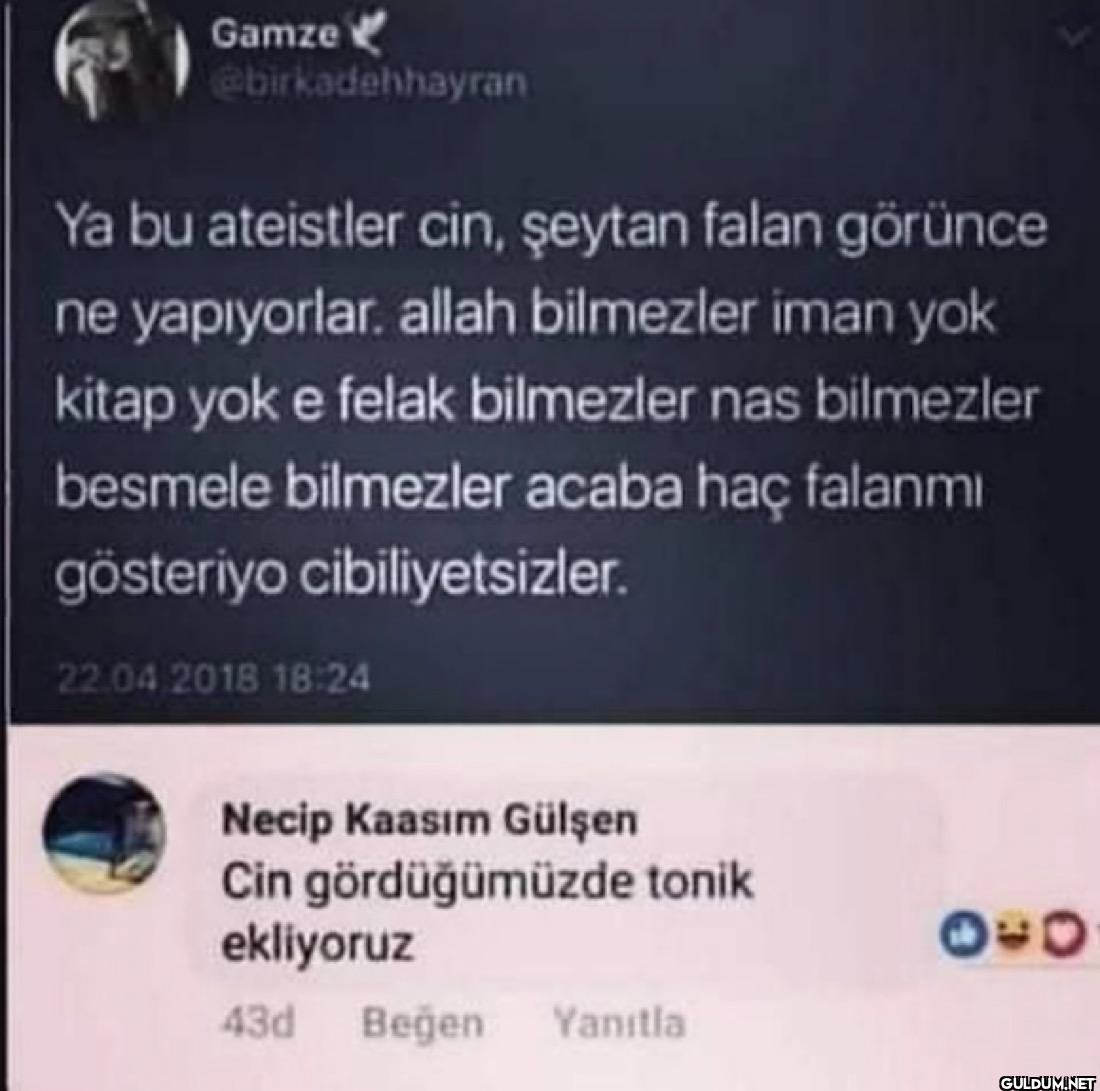The height and width of the screenshot is (1091, 1100).
Task: Reply using the Yanıtla button
Action: tap(619, 1023)
